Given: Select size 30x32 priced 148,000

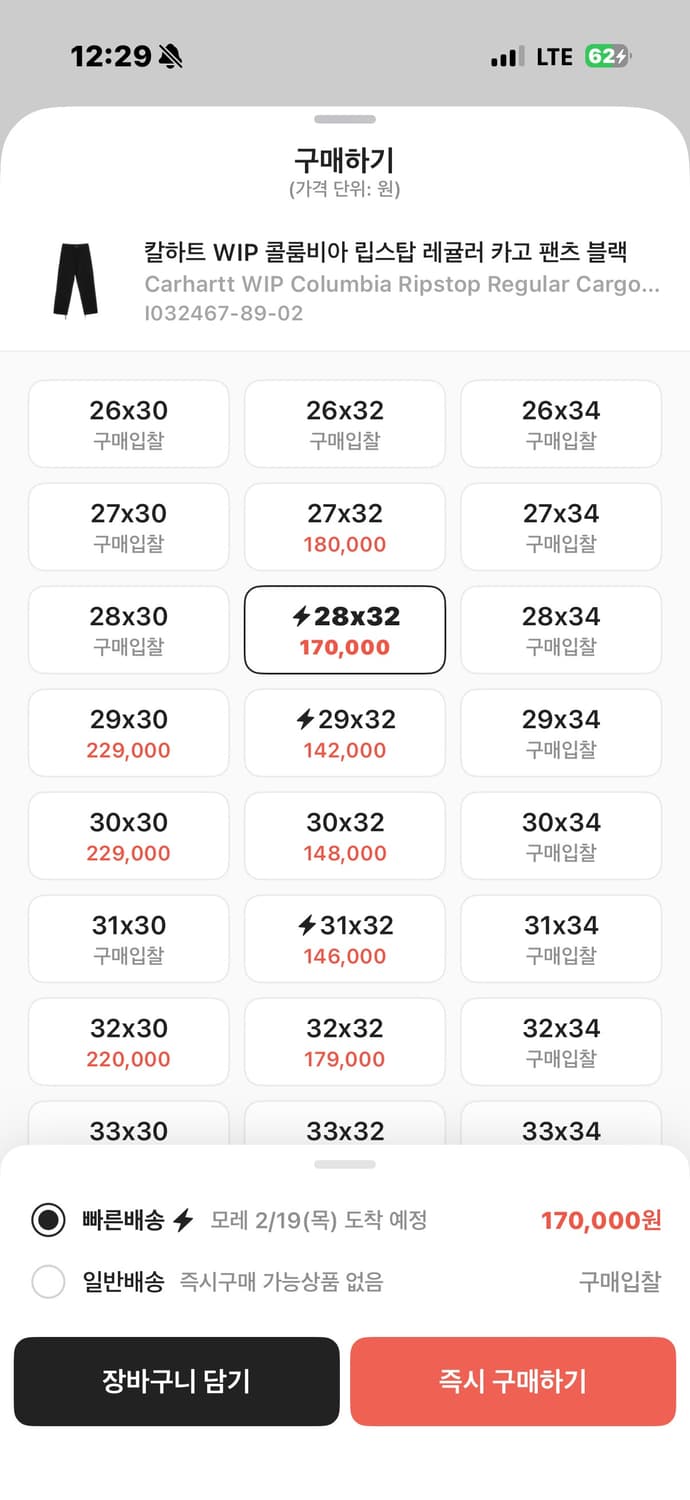Looking at the screenshot, I should [x=345, y=836].
